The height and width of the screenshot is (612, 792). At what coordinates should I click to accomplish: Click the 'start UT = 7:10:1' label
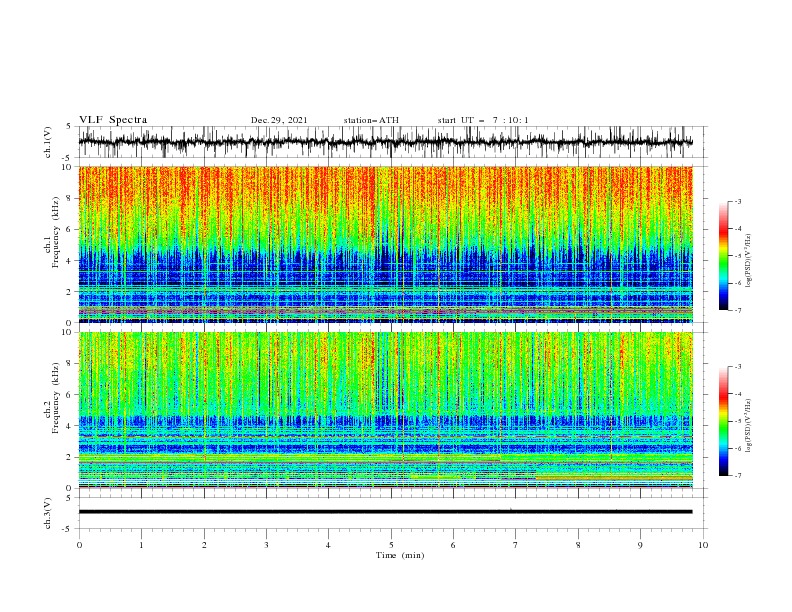(483, 120)
